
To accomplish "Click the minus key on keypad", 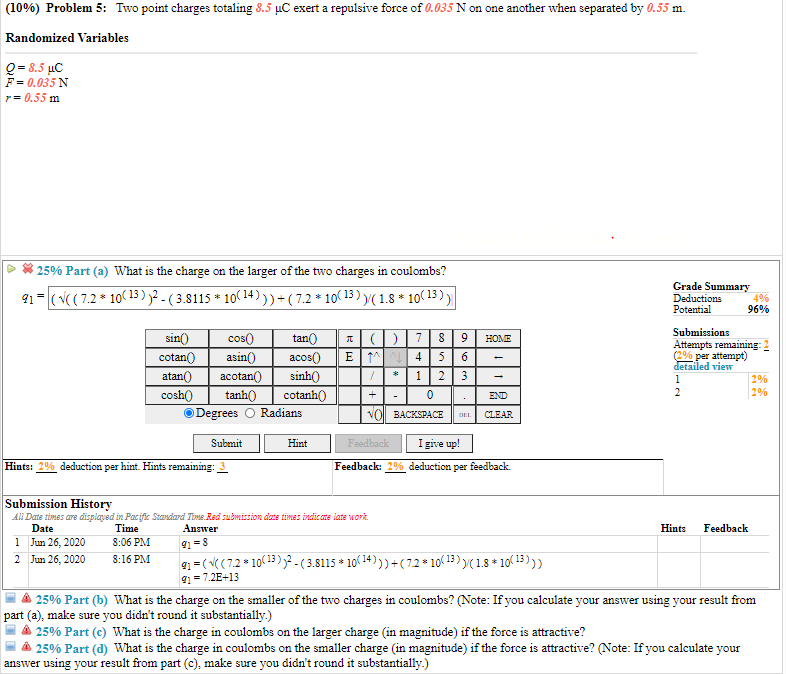I will (396, 395).
